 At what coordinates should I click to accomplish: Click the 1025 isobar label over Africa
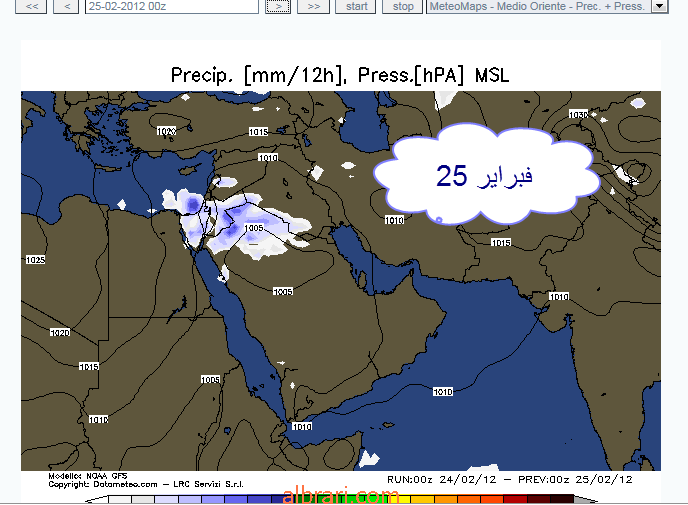tap(36, 260)
